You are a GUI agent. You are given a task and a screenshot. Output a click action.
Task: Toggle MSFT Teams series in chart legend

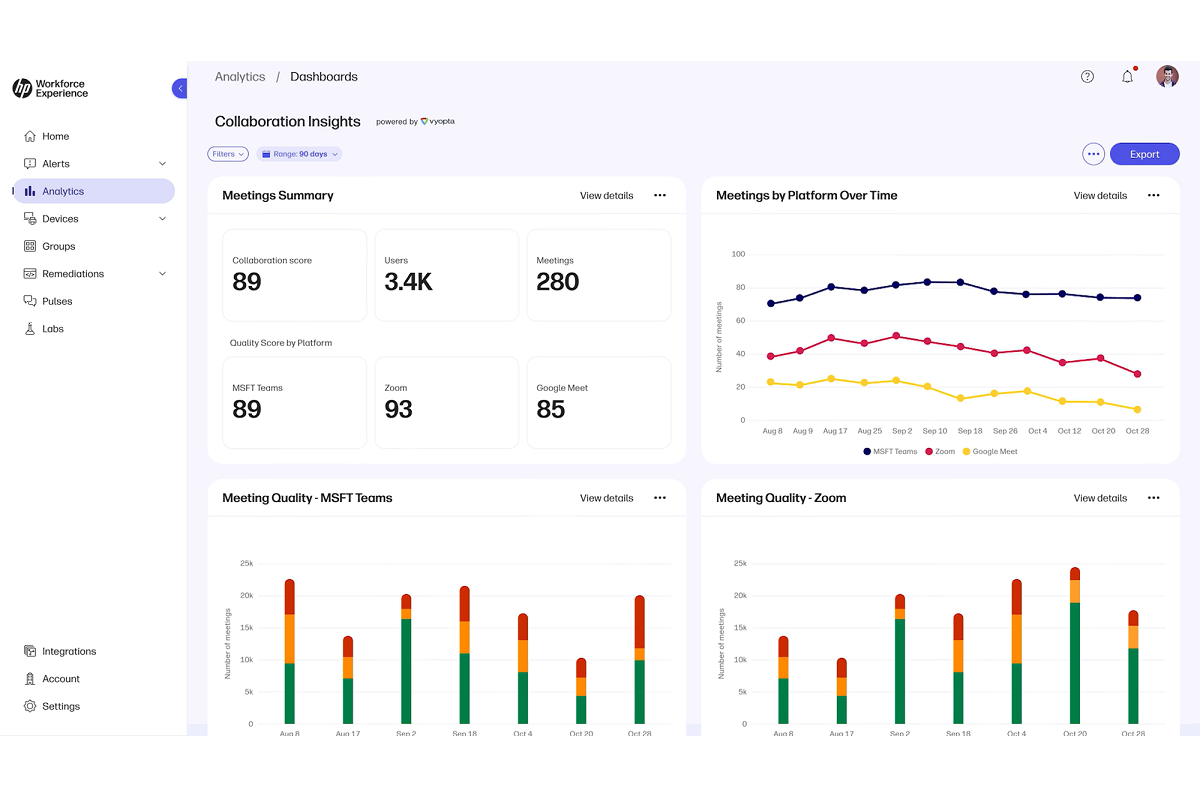(x=890, y=452)
